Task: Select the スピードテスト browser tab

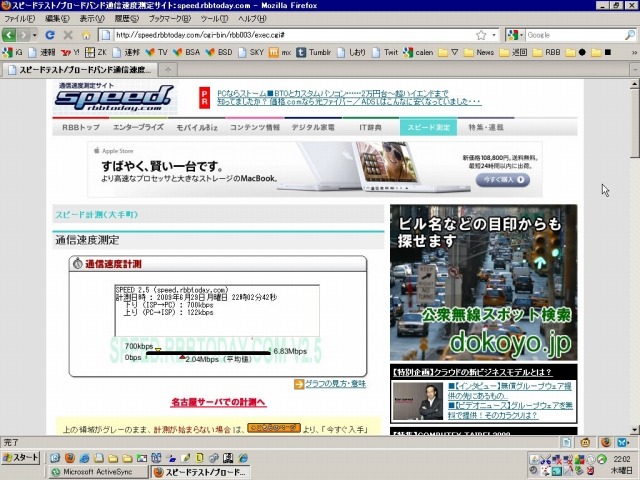Action: [x=80, y=70]
